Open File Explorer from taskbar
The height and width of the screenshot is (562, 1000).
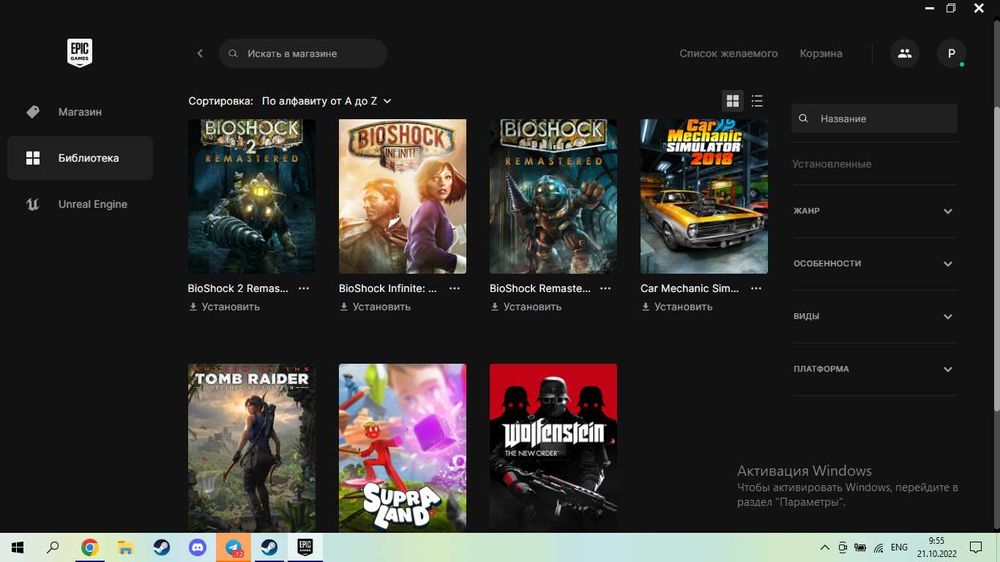pos(126,547)
